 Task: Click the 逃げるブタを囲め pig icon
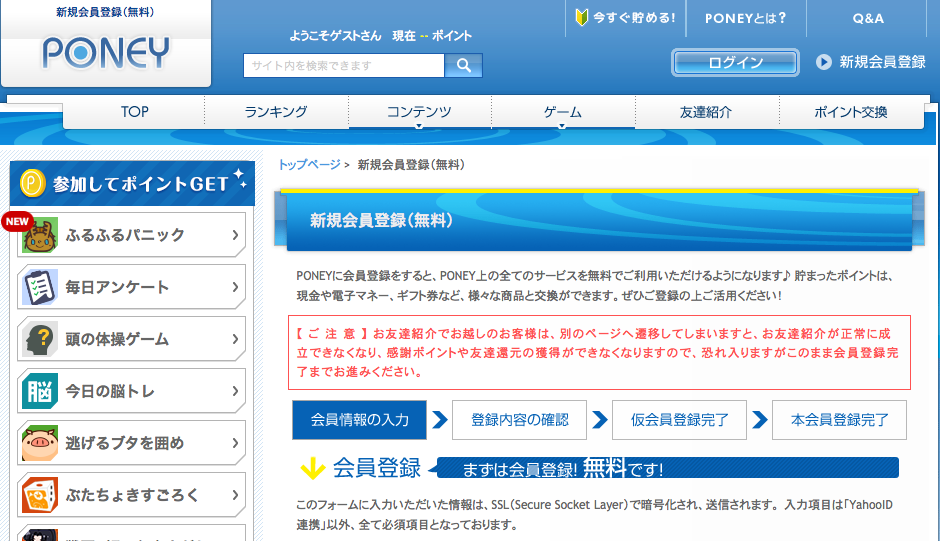40,444
